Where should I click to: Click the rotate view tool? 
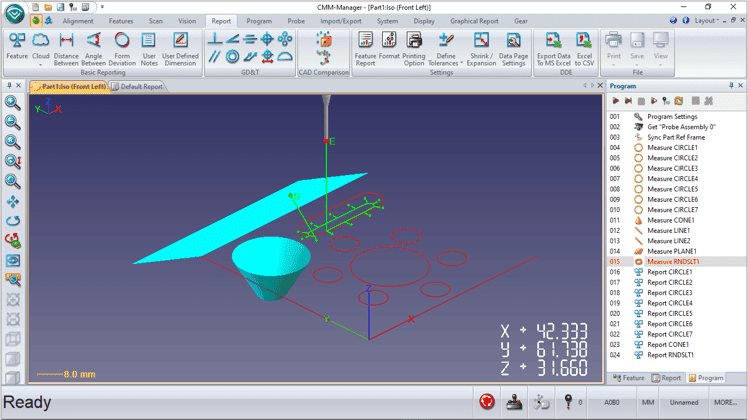pos(12,221)
